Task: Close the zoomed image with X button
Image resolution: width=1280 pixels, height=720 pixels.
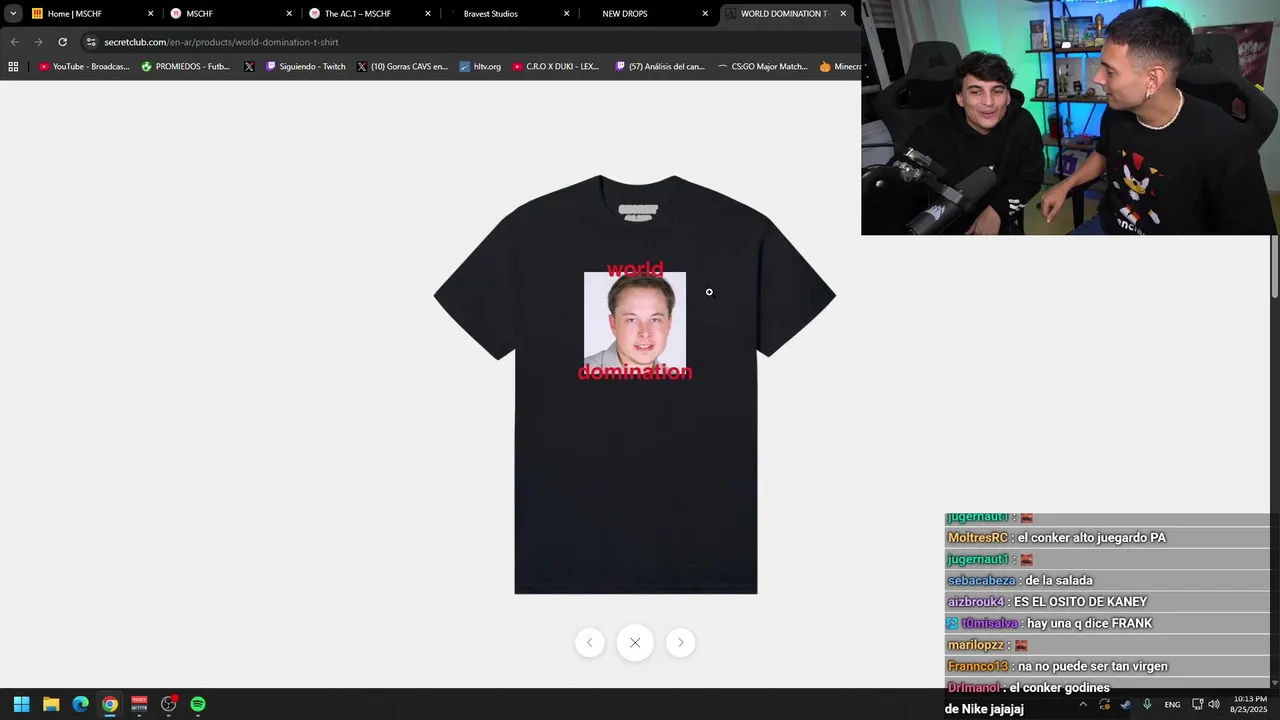Action: tap(635, 643)
